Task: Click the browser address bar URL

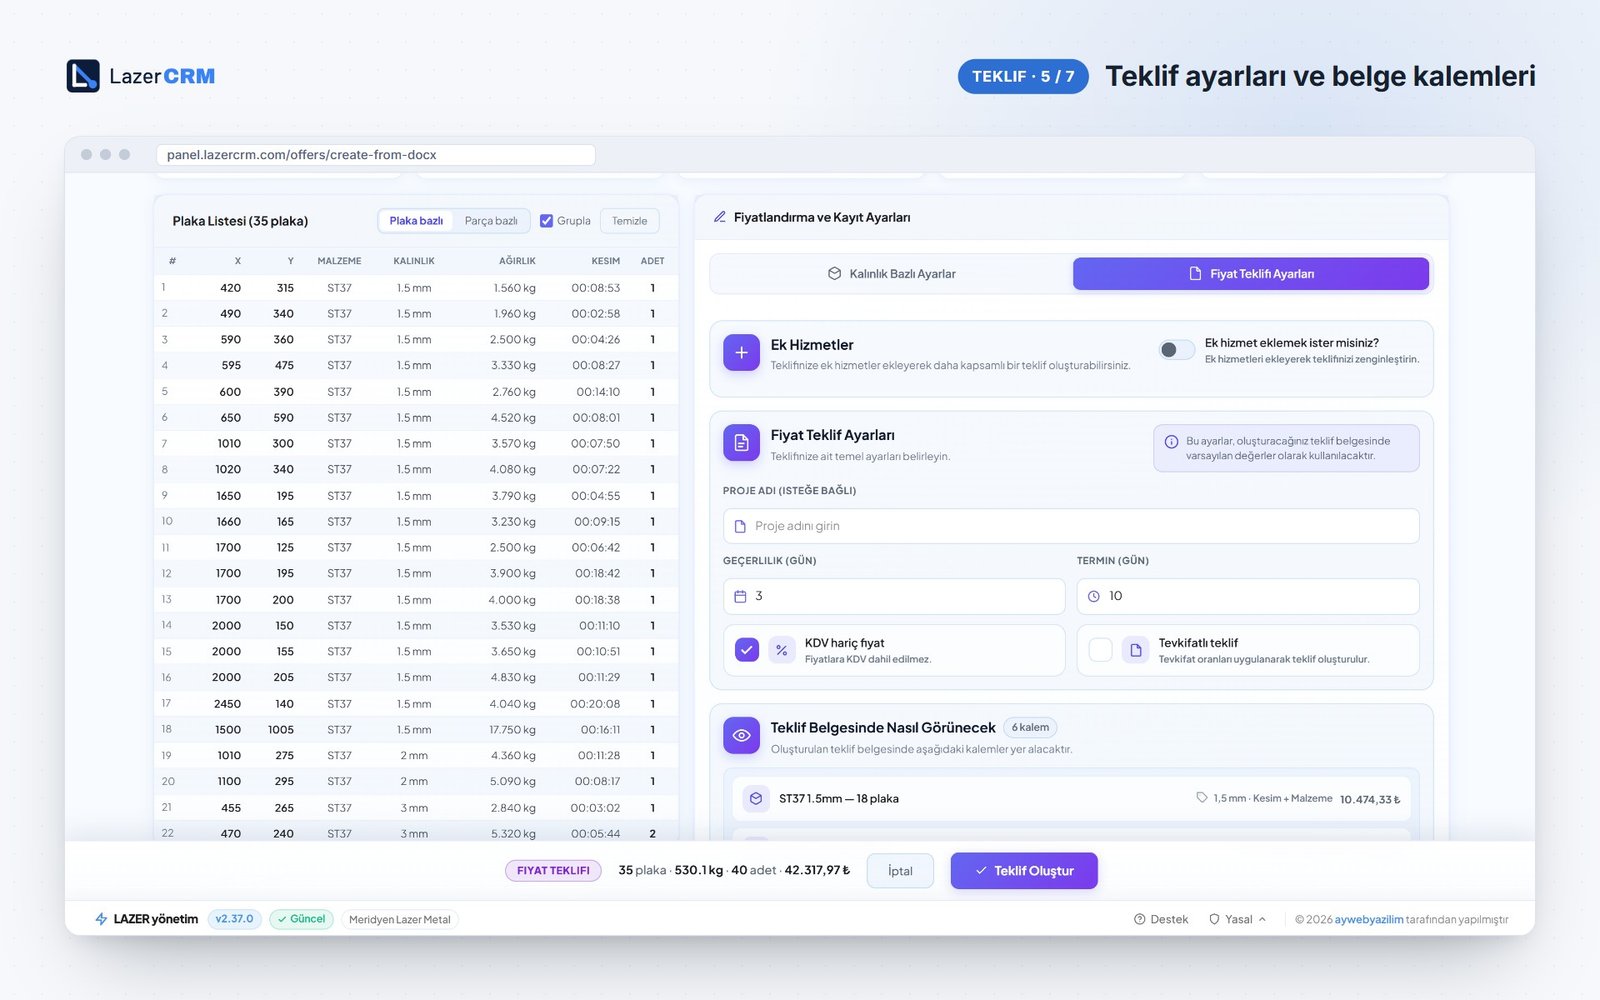Action: pyautogui.click(x=376, y=155)
